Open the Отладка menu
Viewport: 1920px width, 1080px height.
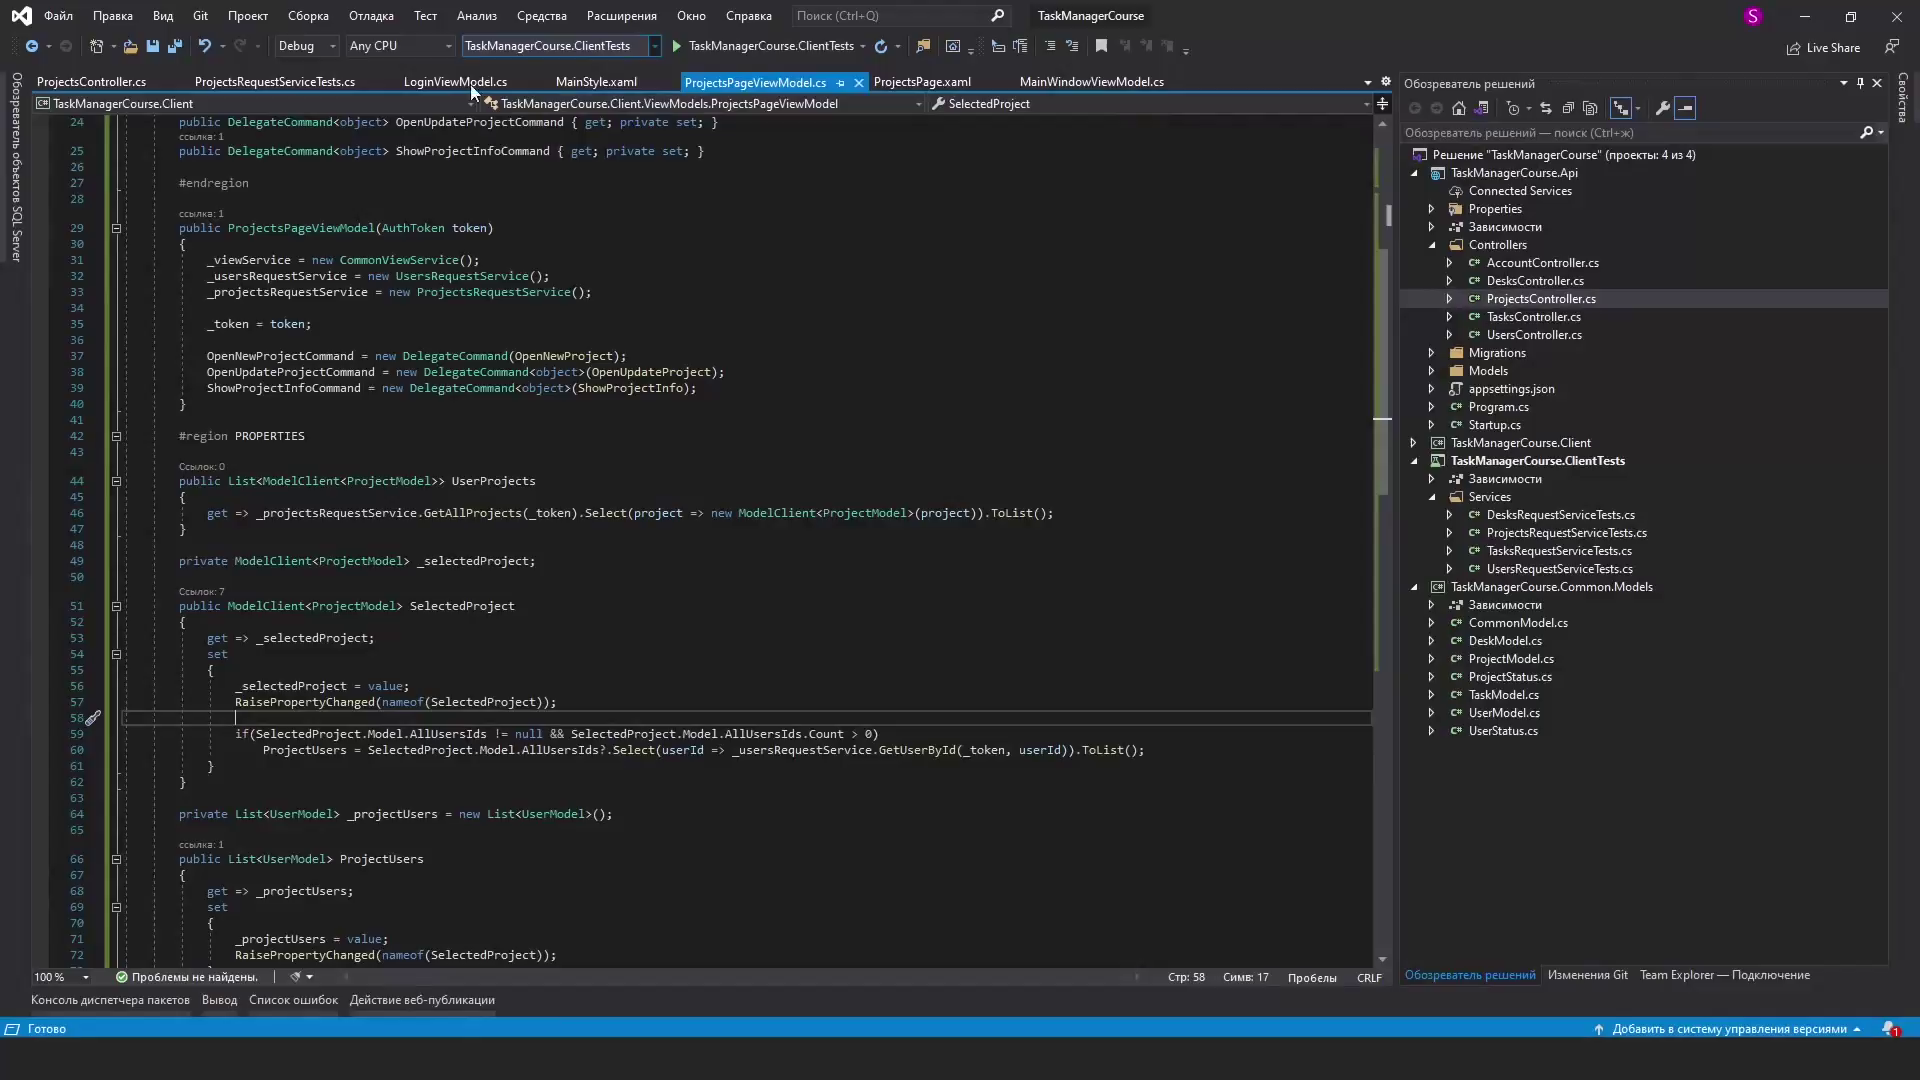point(371,16)
